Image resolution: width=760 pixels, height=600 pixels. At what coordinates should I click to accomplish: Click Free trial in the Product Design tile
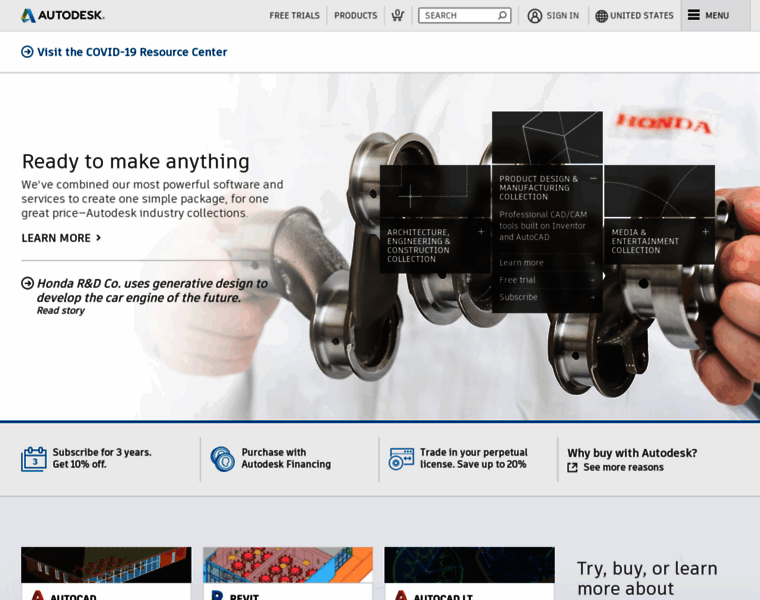[x=517, y=280]
